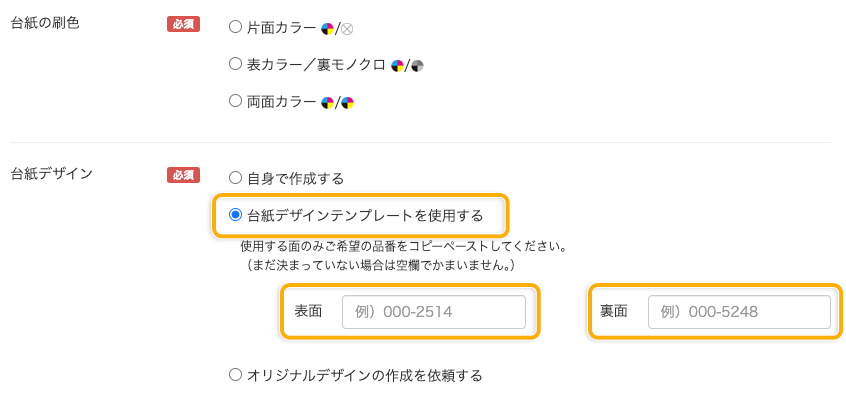
Task: Choose the 自身で作成する radio option
Action: [235, 178]
